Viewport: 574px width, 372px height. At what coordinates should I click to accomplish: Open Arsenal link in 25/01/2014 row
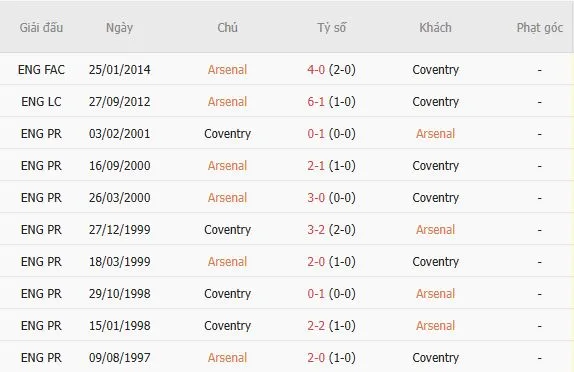[x=227, y=70]
